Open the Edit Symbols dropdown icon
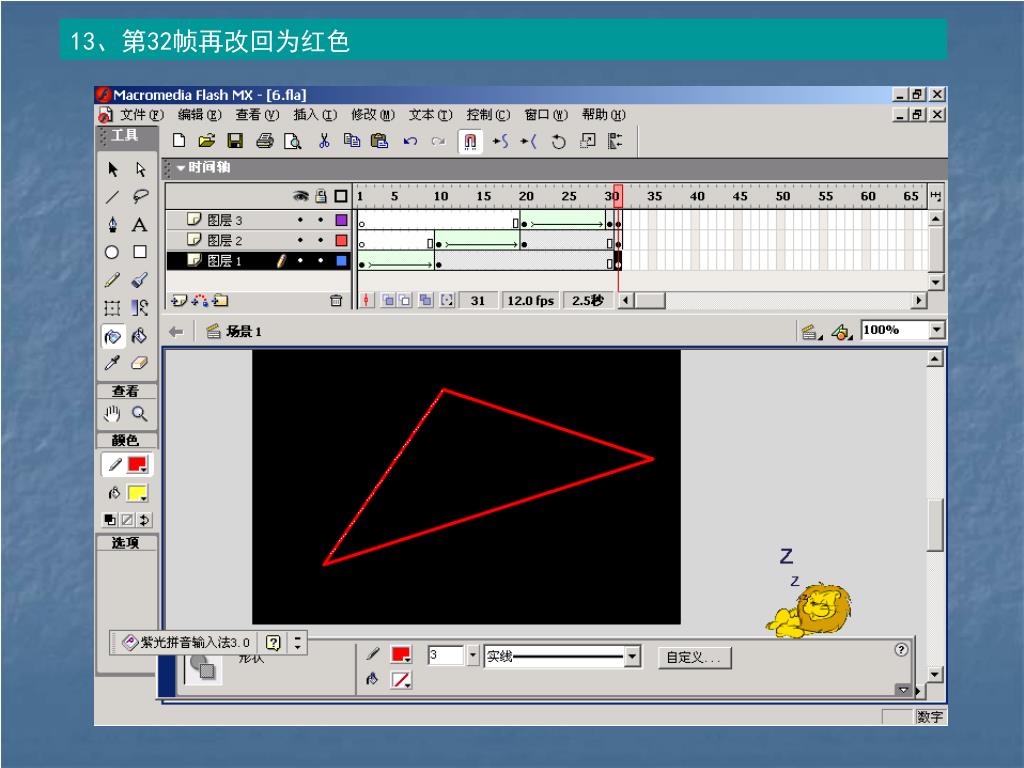 [x=841, y=332]
